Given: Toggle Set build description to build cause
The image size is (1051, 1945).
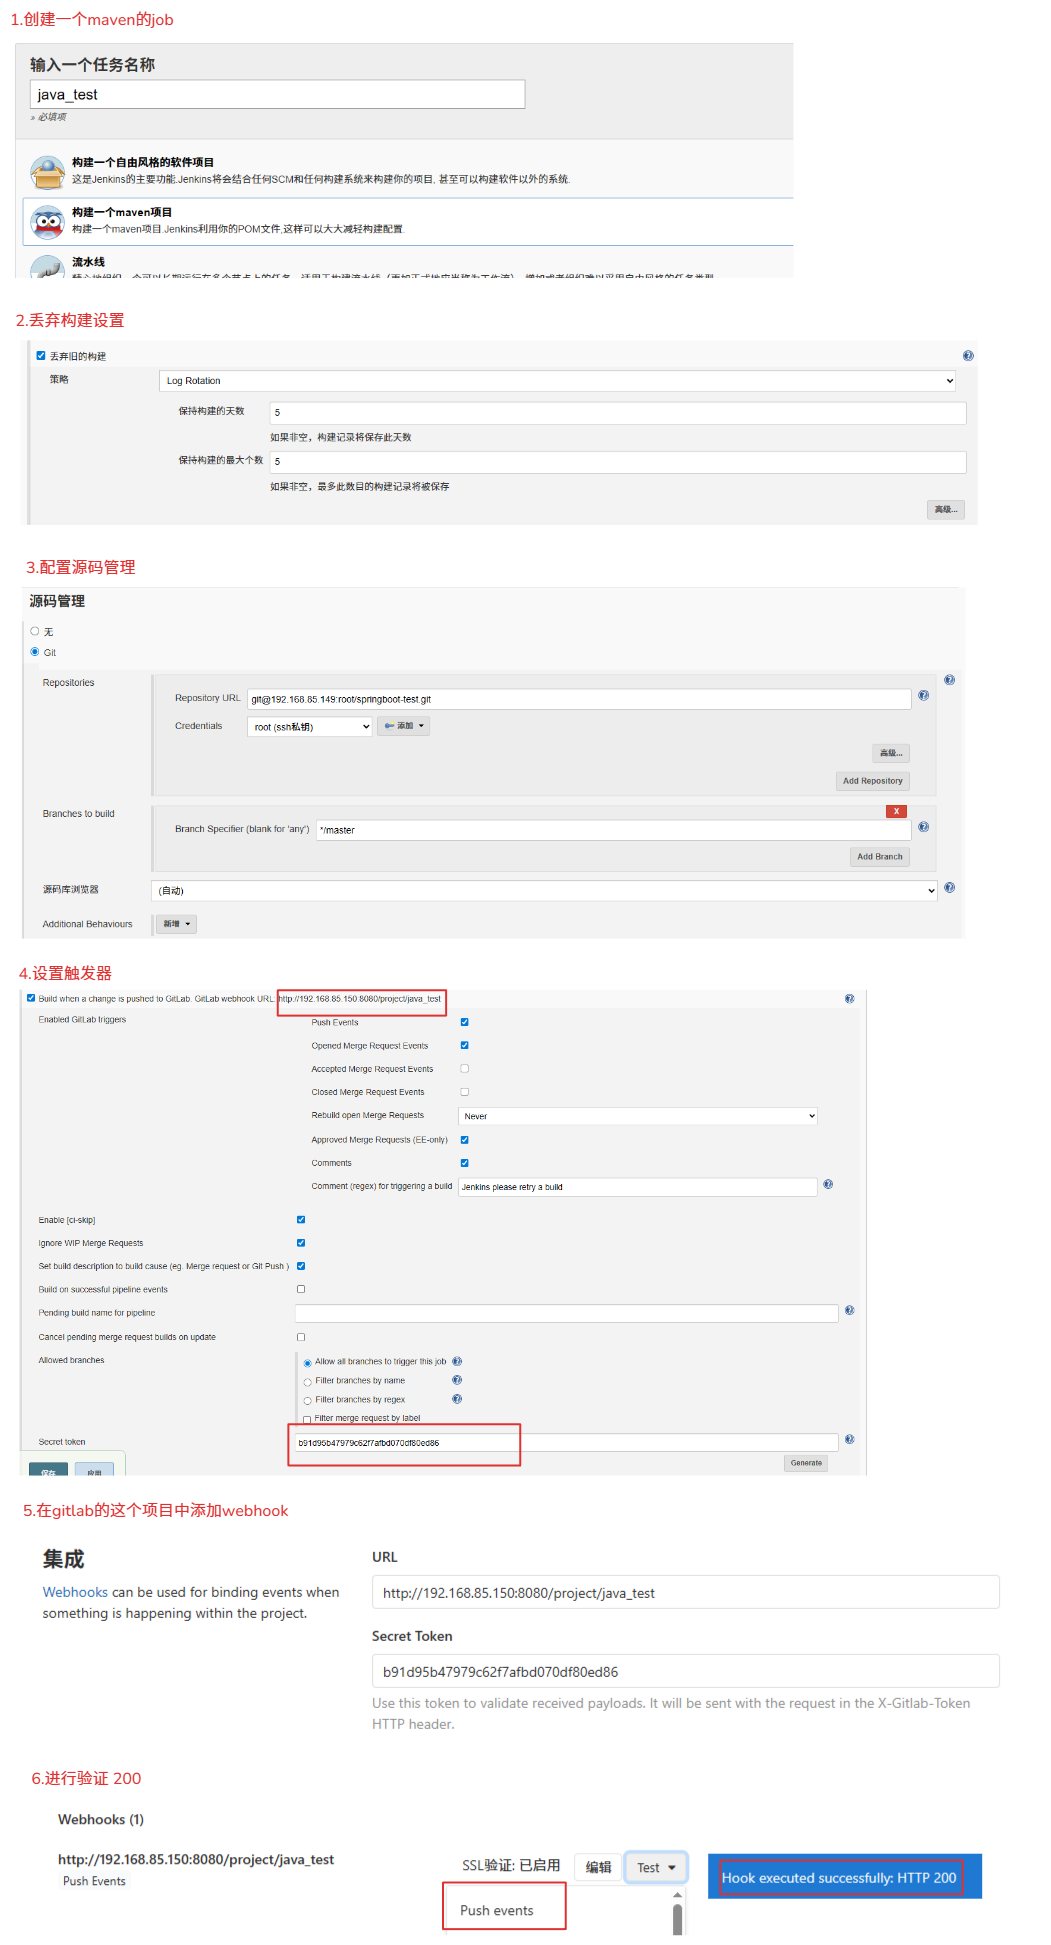Looking at the screenshot, I should coord(301,1266).
